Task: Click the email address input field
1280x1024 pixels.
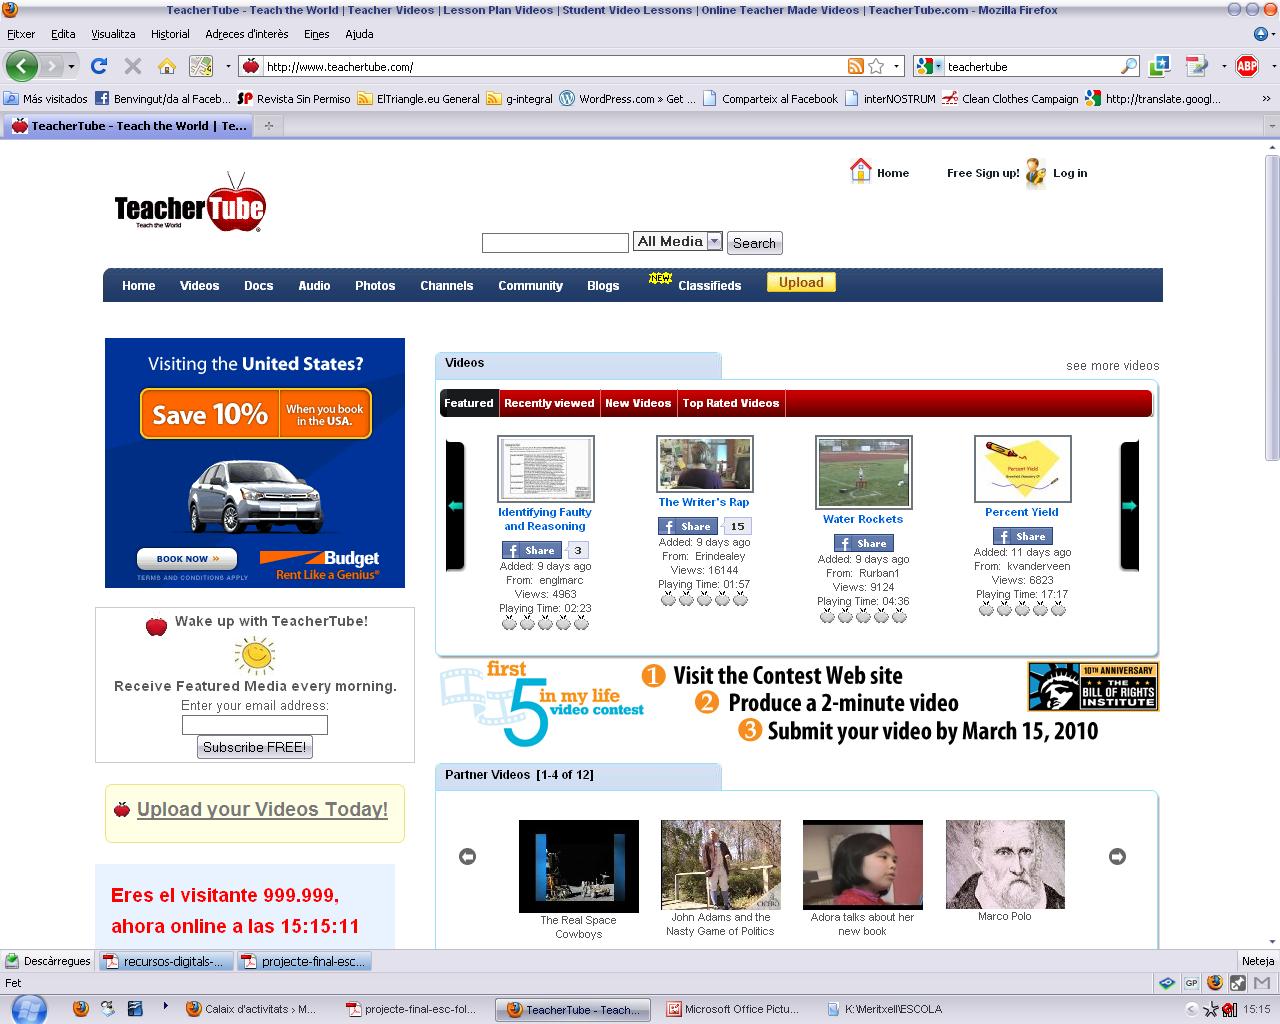Action: [255, 725]
